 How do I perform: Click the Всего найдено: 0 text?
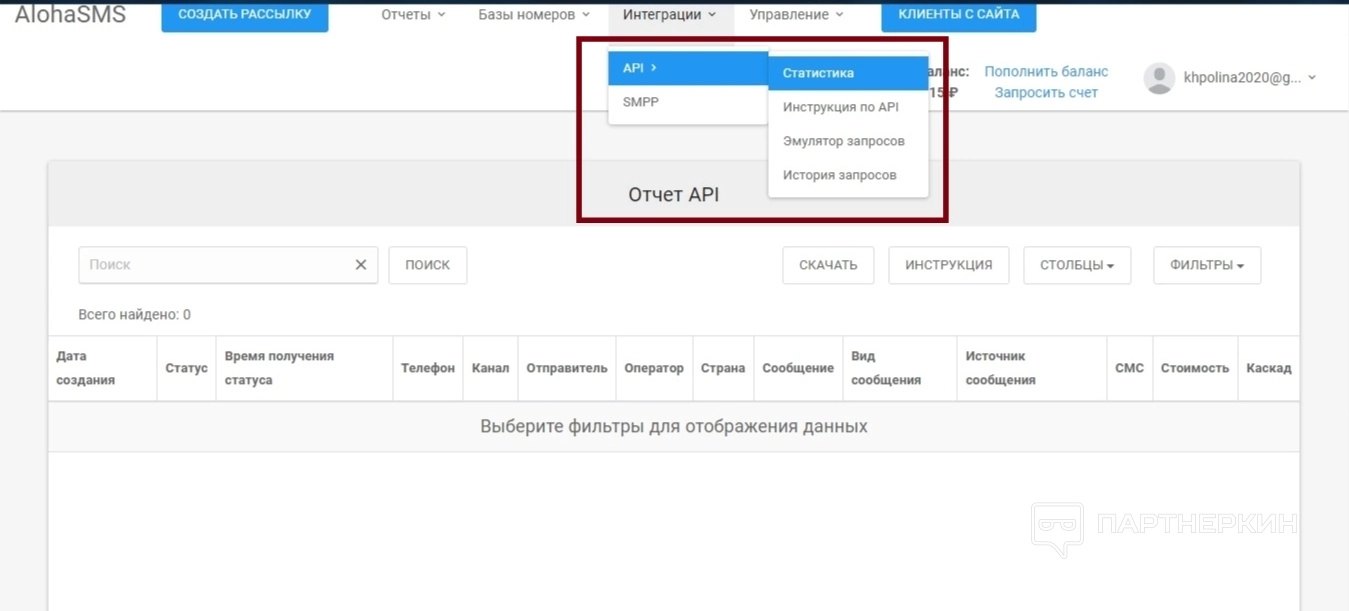134,314
